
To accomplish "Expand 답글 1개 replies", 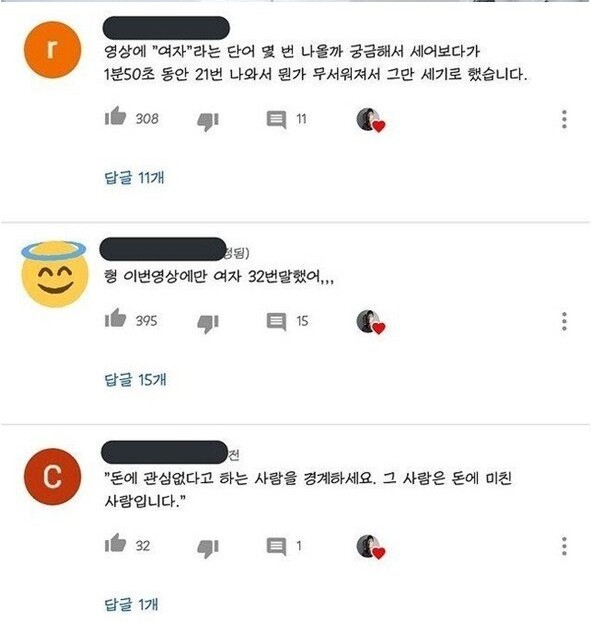I will (x=131, y=605).
